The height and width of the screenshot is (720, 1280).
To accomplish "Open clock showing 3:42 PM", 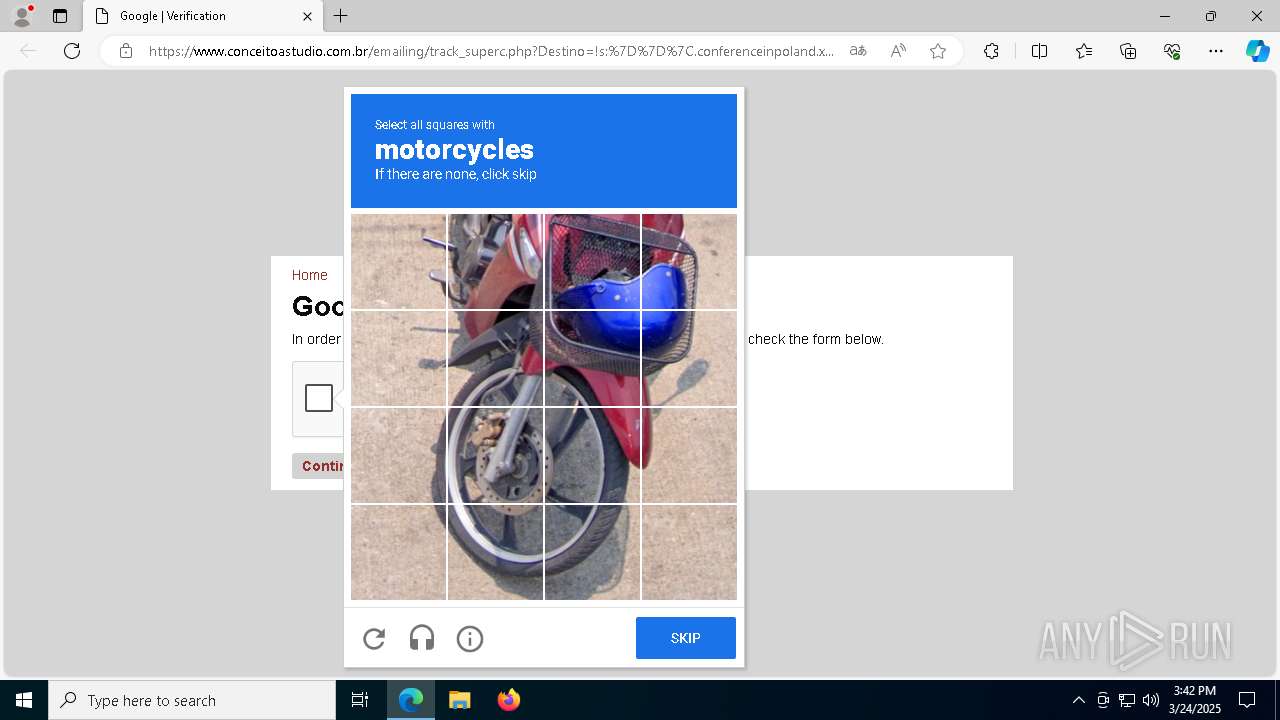I will tap(1195, 700).
